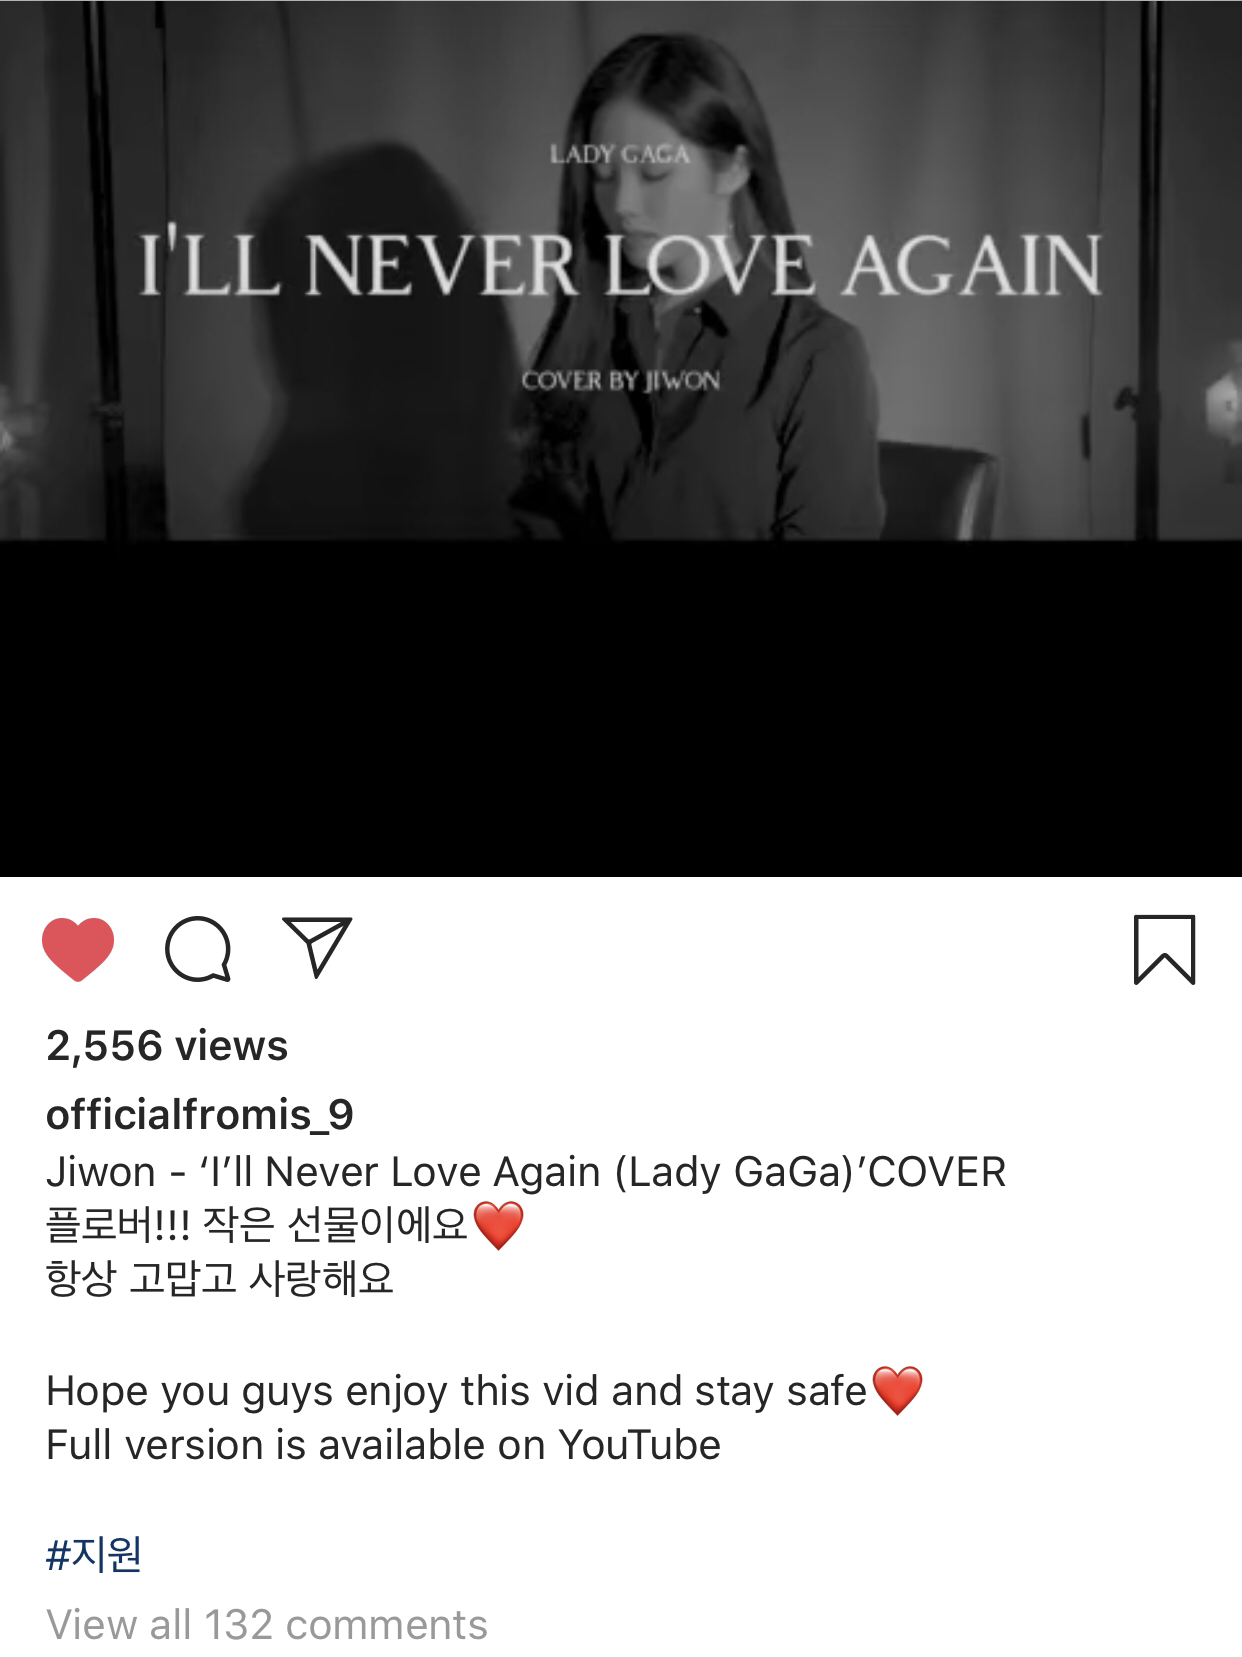Save the post with bookmark icon
The width and height of the screenshot is (1242, 1657).
[x=1164, y=949]
